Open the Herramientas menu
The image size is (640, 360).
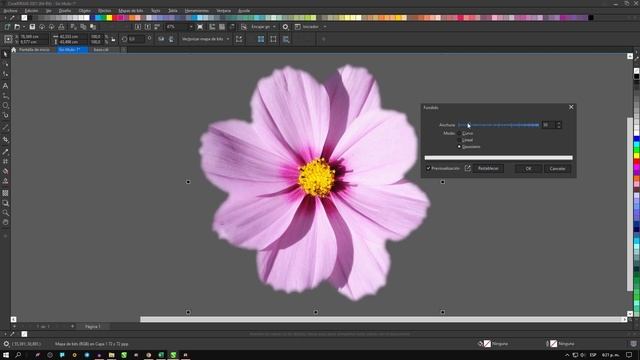point(197,11)
